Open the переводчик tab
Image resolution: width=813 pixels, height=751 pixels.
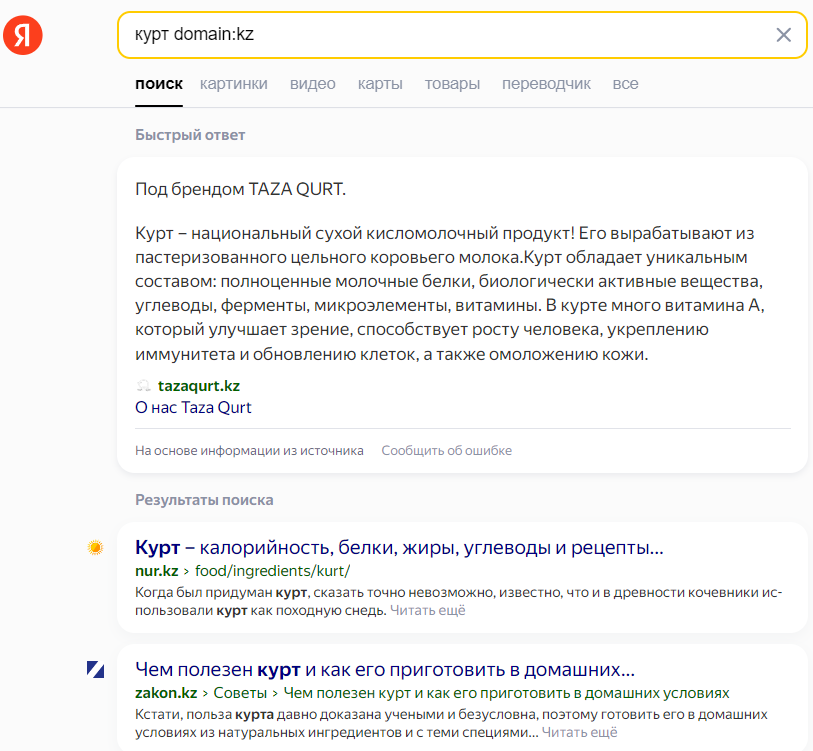click(546, 84)
